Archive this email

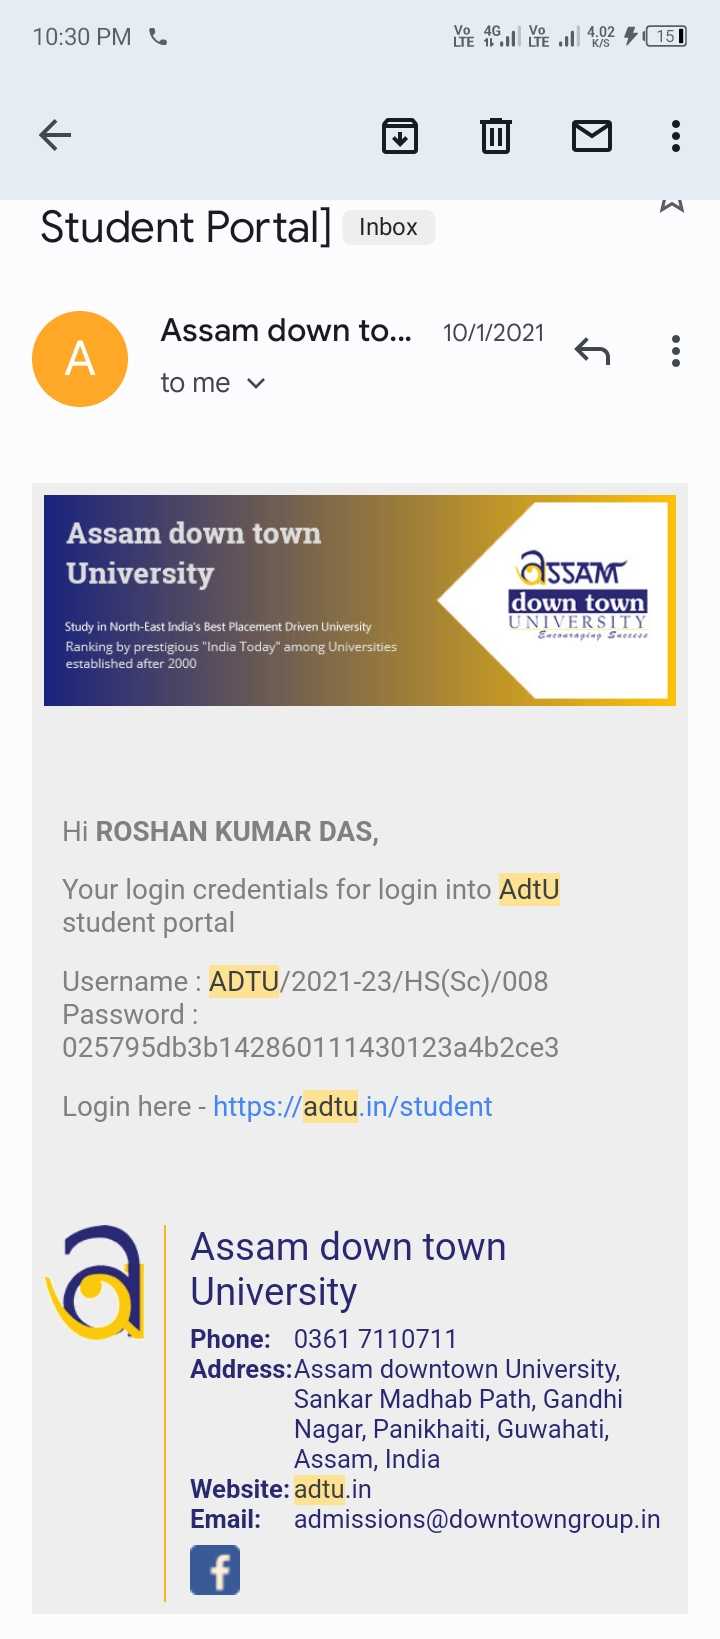coord(400,135)
